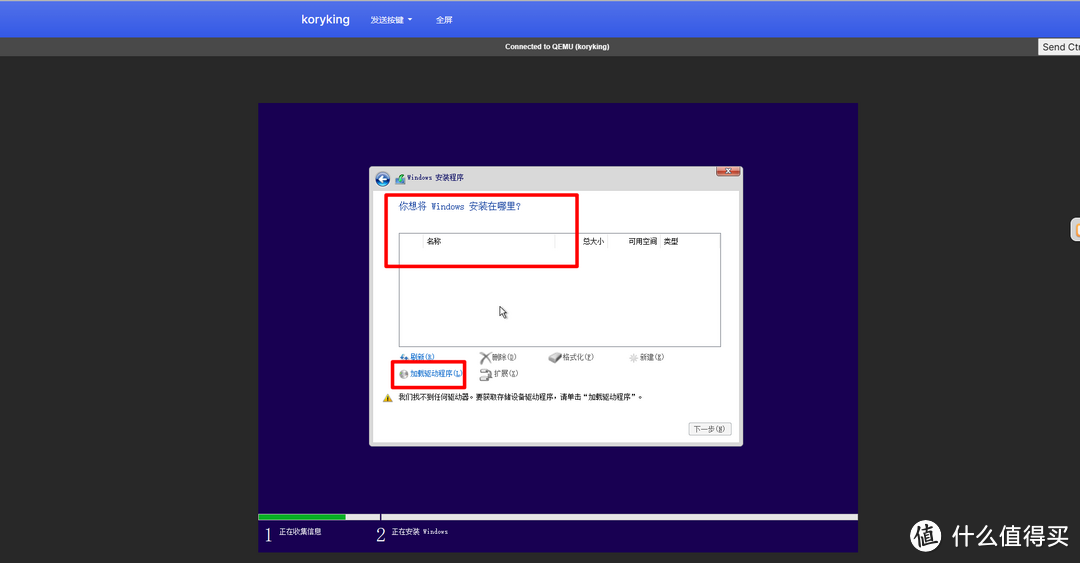Click the 全屏 fullscreen menu item
The width and height of the screenshot is (1080, 563).
coord(444,20)
